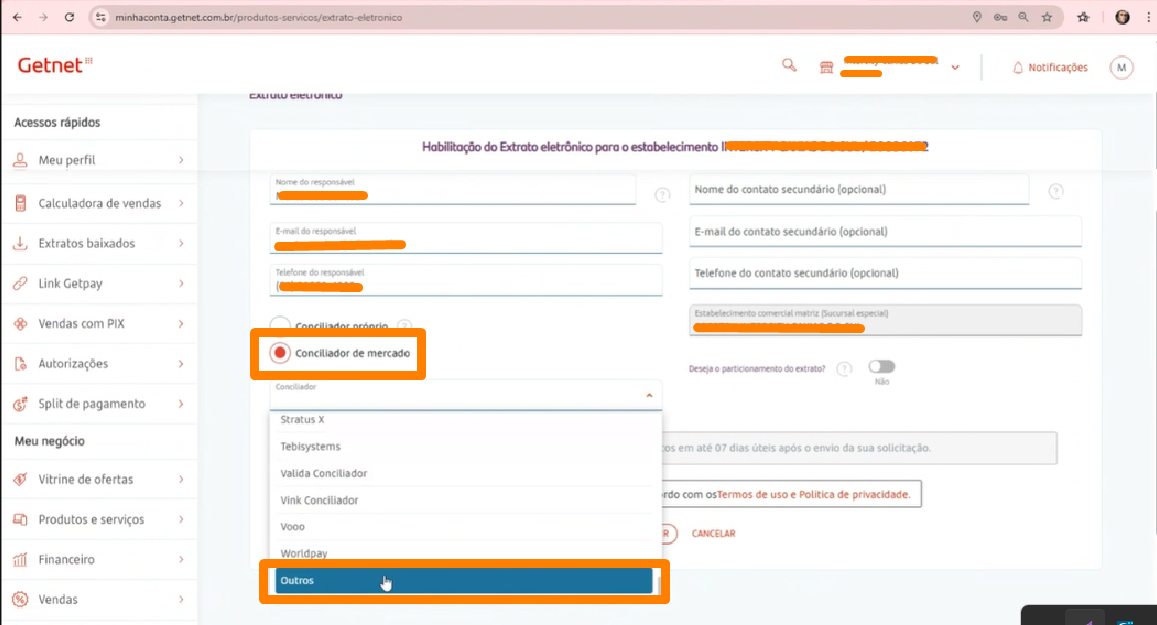Screen dimensions: 1157x625
Task: Expand Link Getpay chevron
Action: [181, 283]
